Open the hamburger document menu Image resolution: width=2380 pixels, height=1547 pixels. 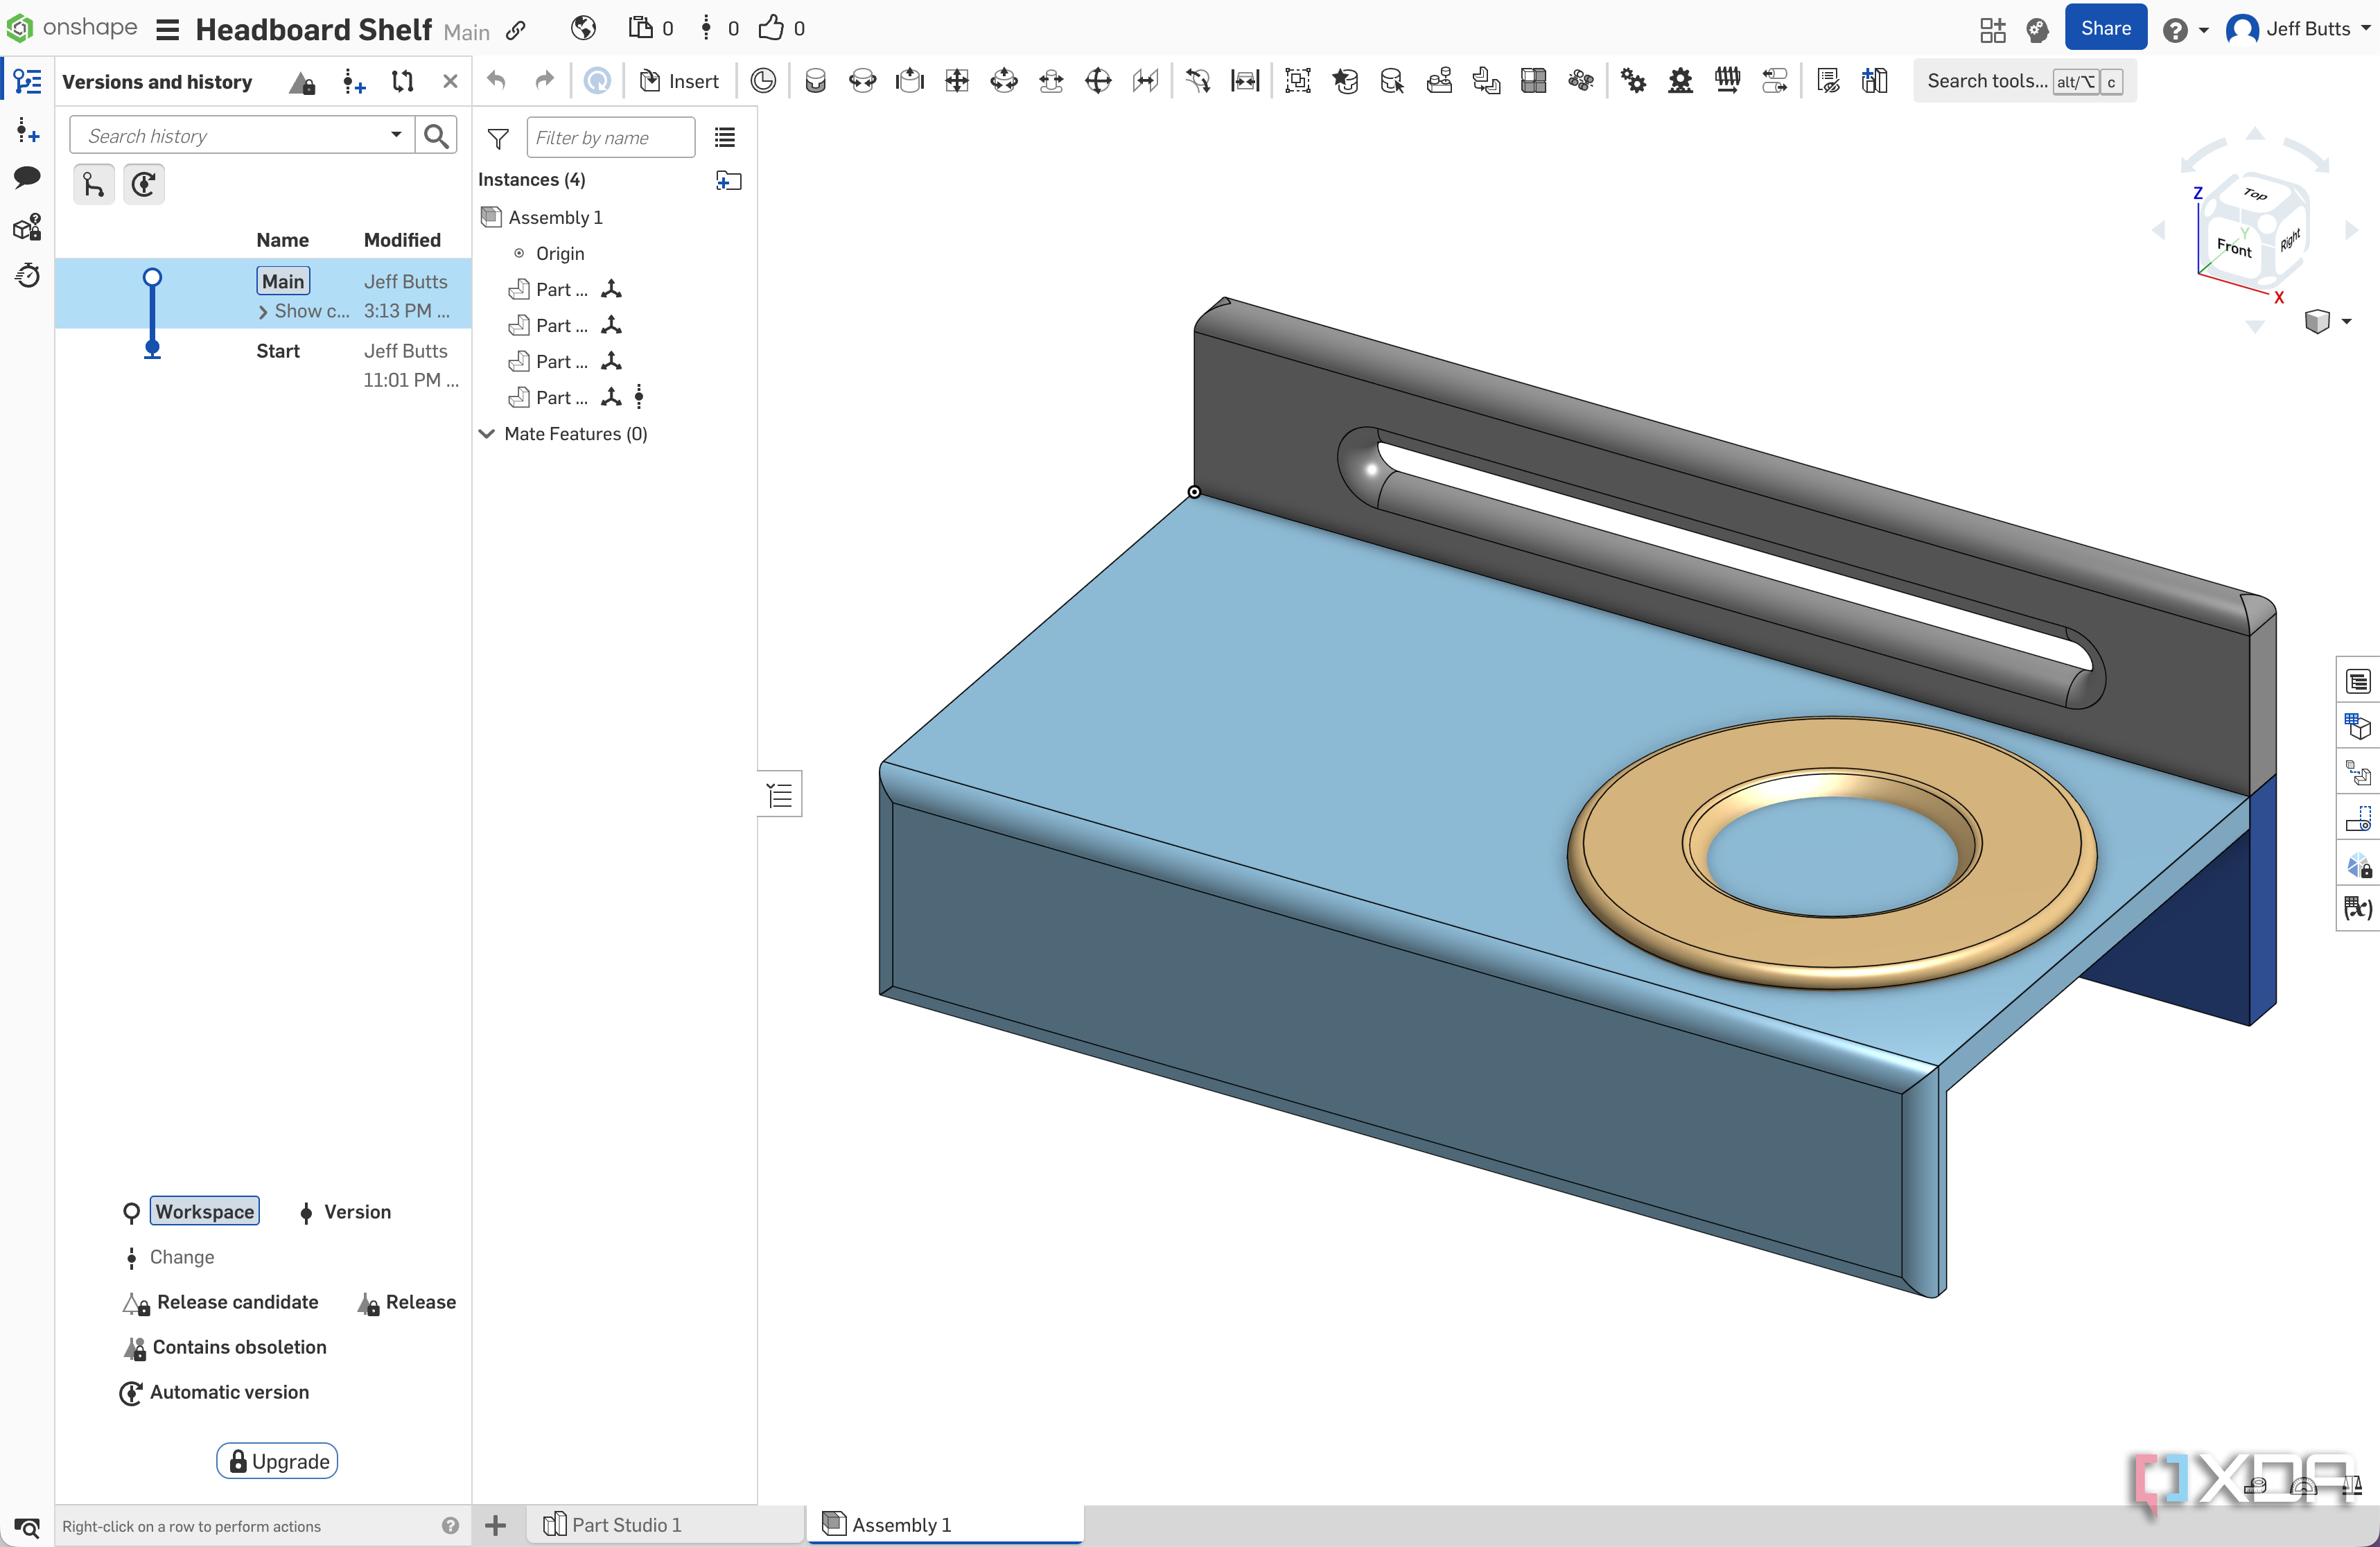tap(168, 29)
